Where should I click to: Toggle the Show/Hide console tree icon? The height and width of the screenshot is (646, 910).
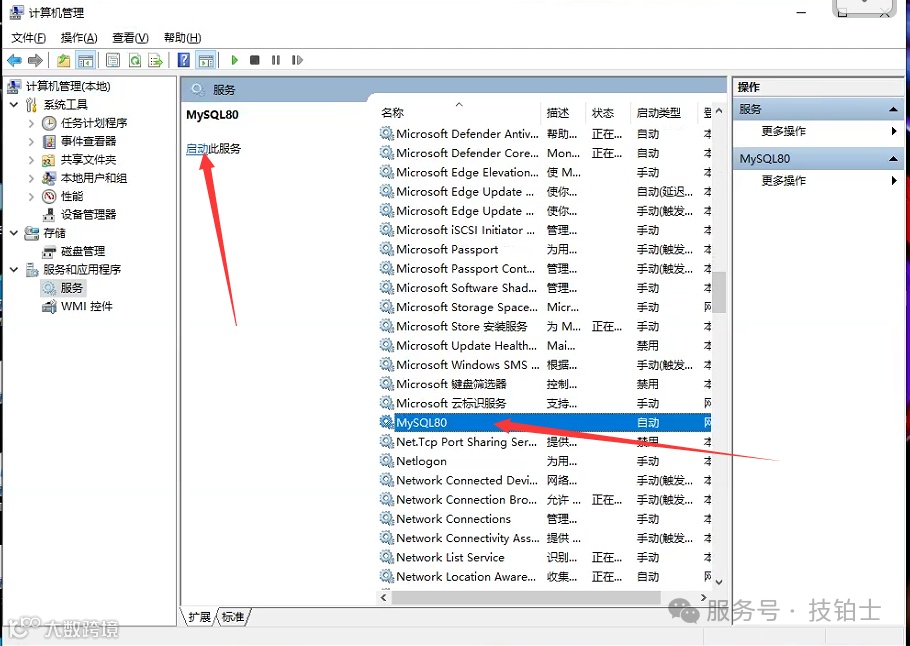pyautogui.click(x=86, y=60)
